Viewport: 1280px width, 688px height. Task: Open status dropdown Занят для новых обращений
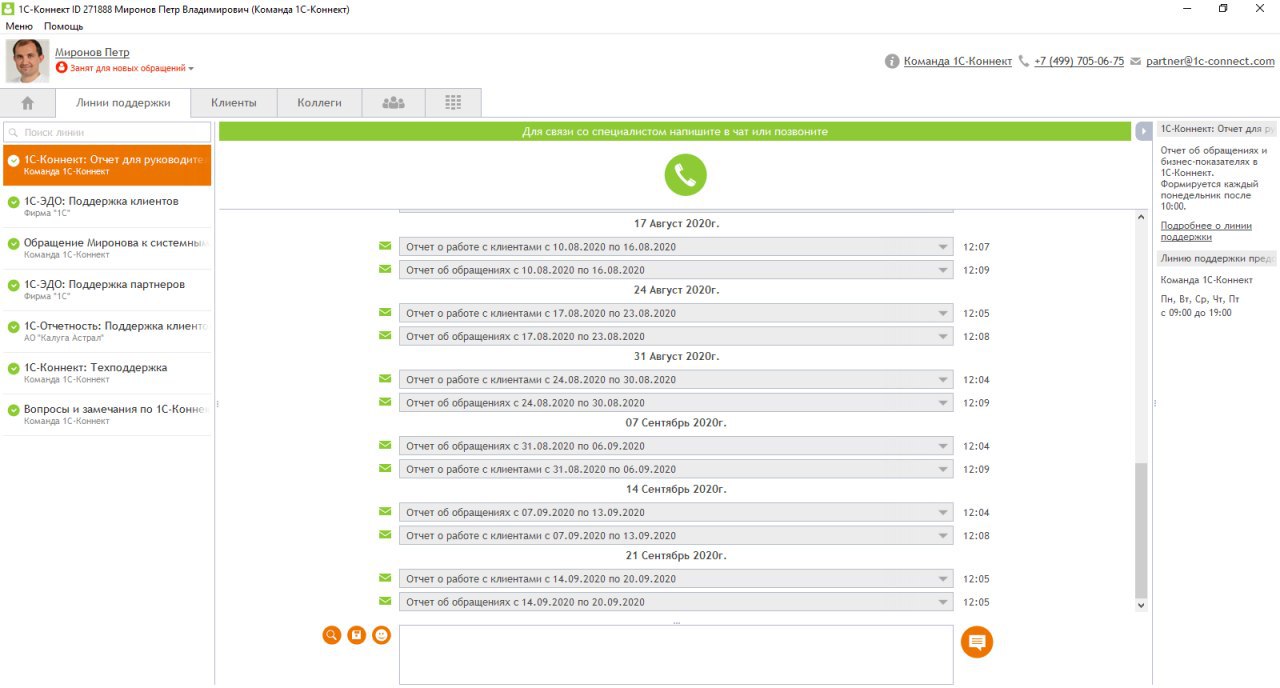pos(125,68)
